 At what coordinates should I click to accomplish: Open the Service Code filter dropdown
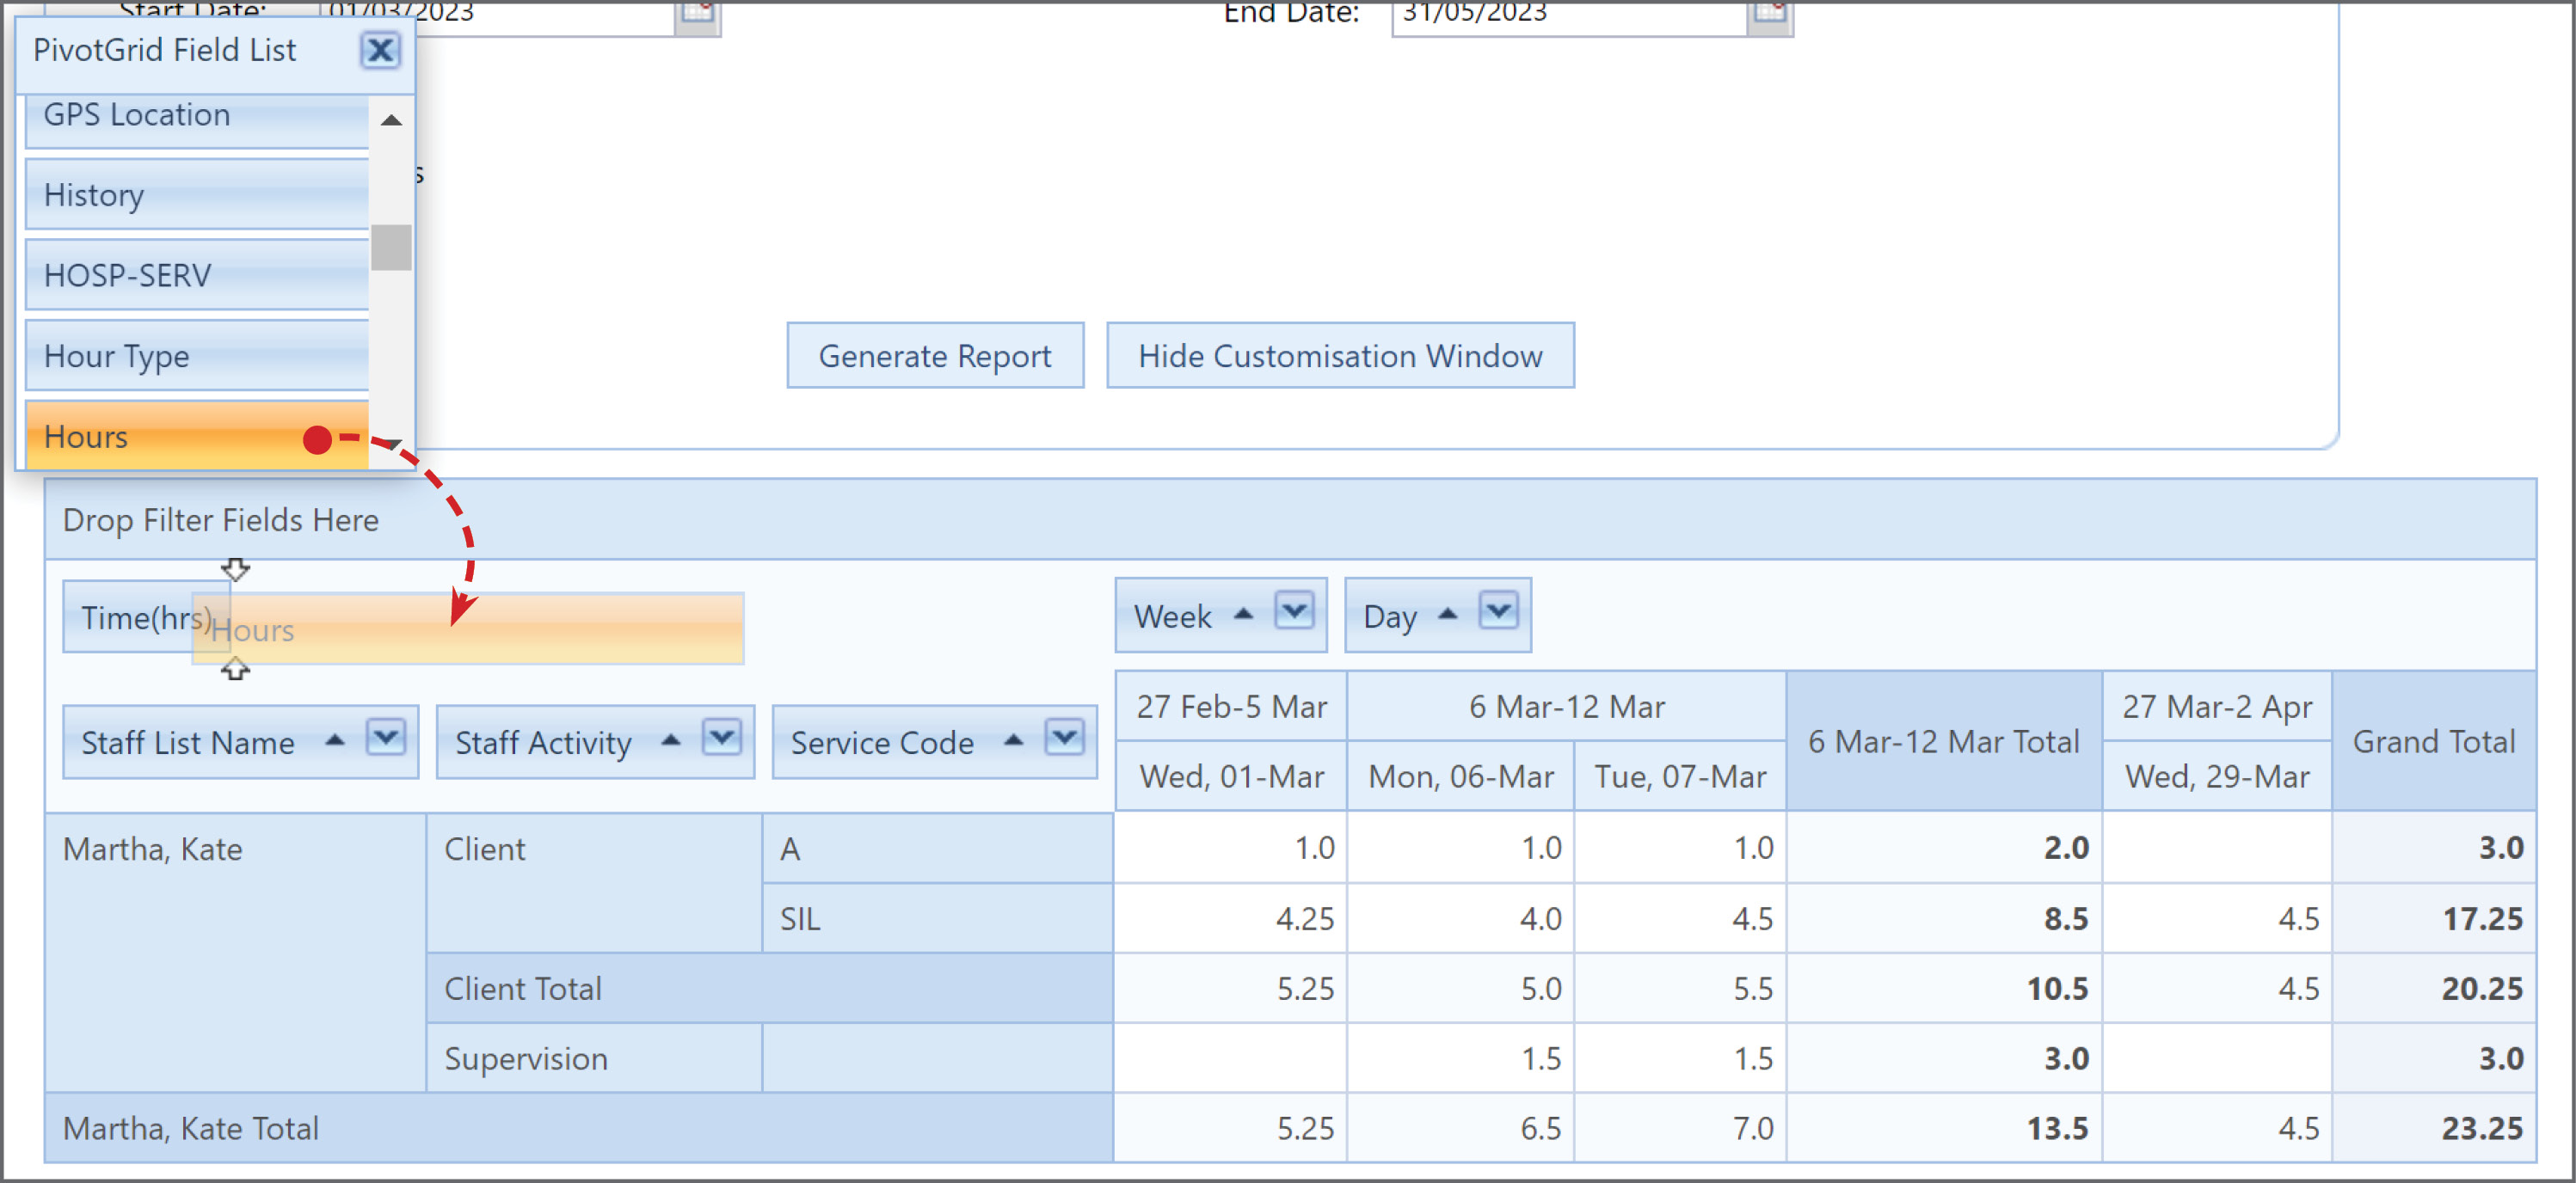1064,738
